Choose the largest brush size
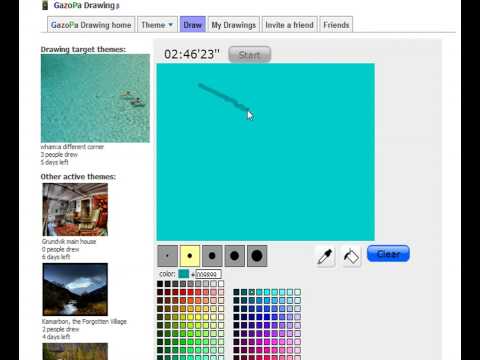The width and height of the screenshot is (480, 360). [257, 256]
